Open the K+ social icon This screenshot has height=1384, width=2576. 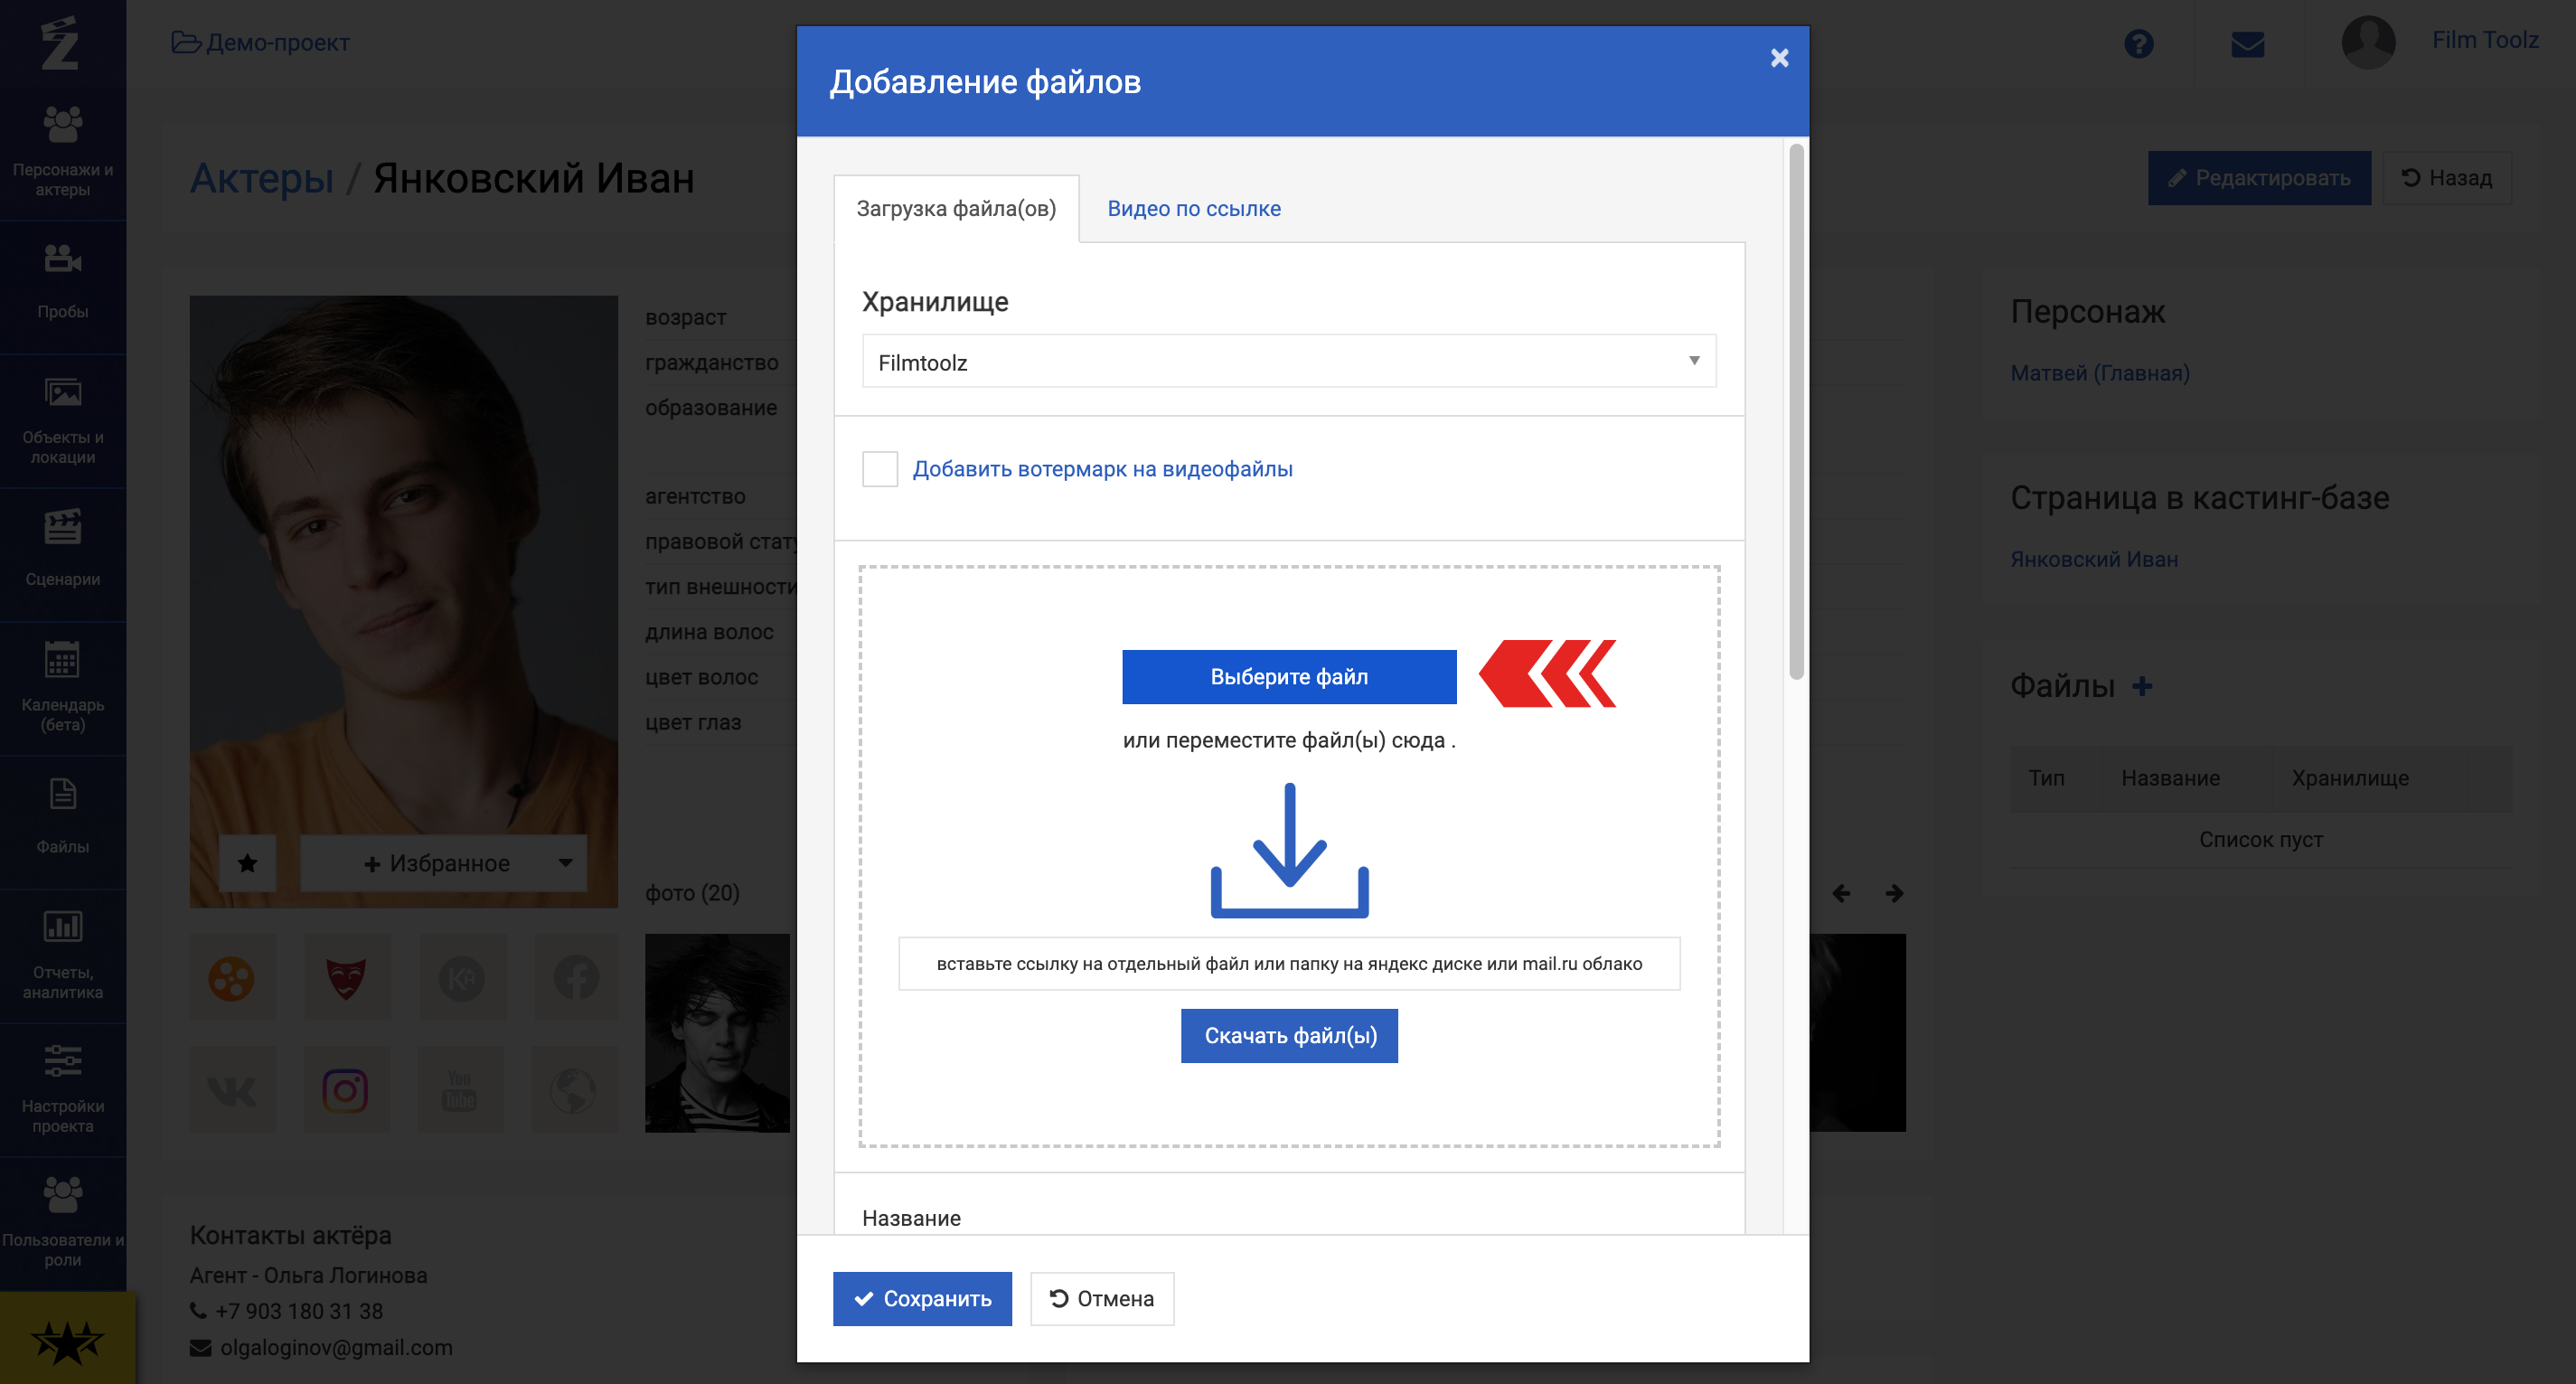coord(461,978)
